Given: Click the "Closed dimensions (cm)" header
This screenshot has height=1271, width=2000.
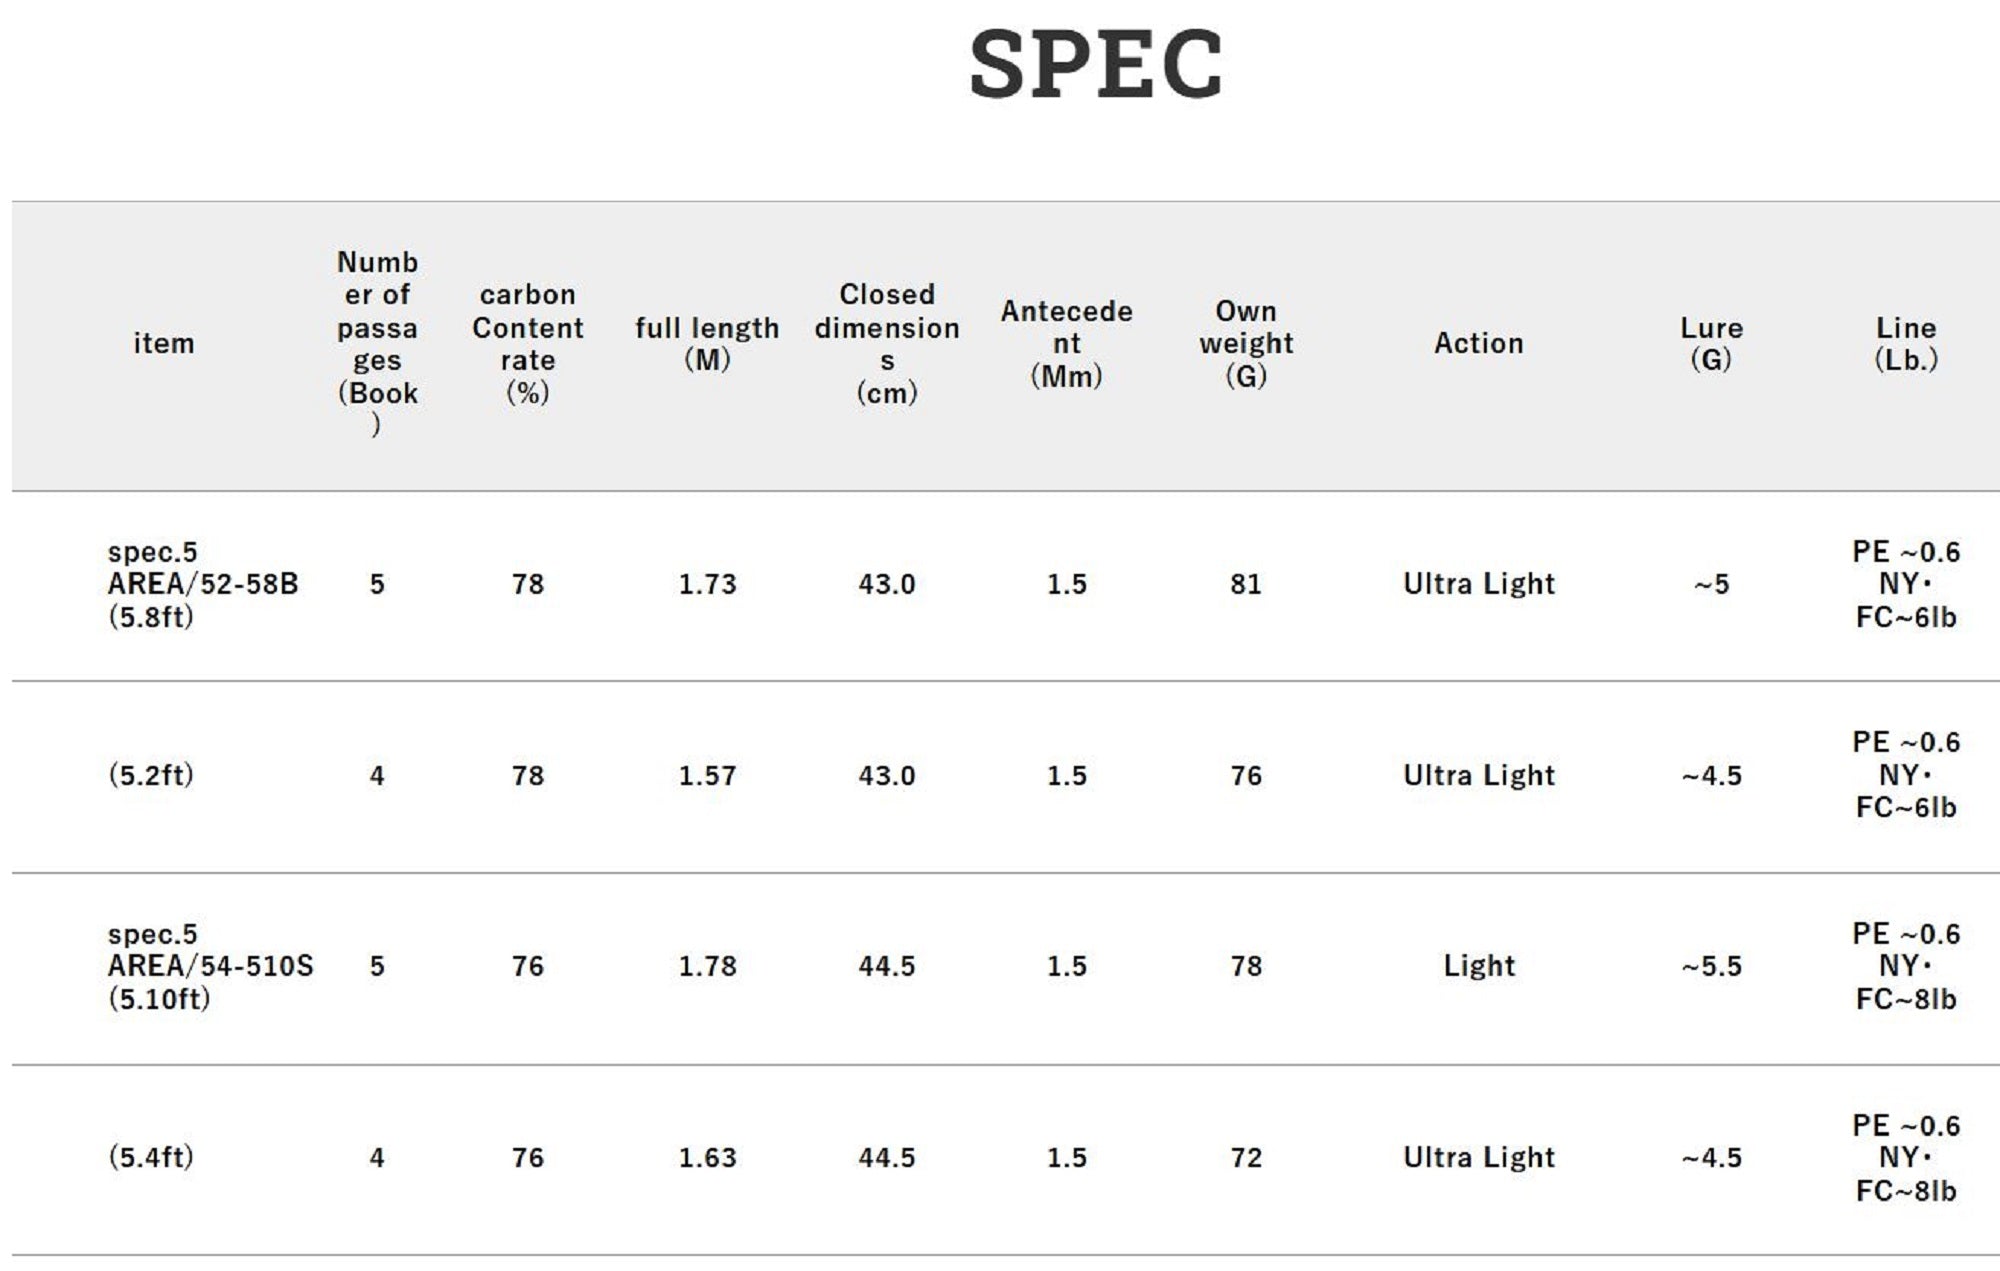Looking at the screenshot, I should click(887, 343).
